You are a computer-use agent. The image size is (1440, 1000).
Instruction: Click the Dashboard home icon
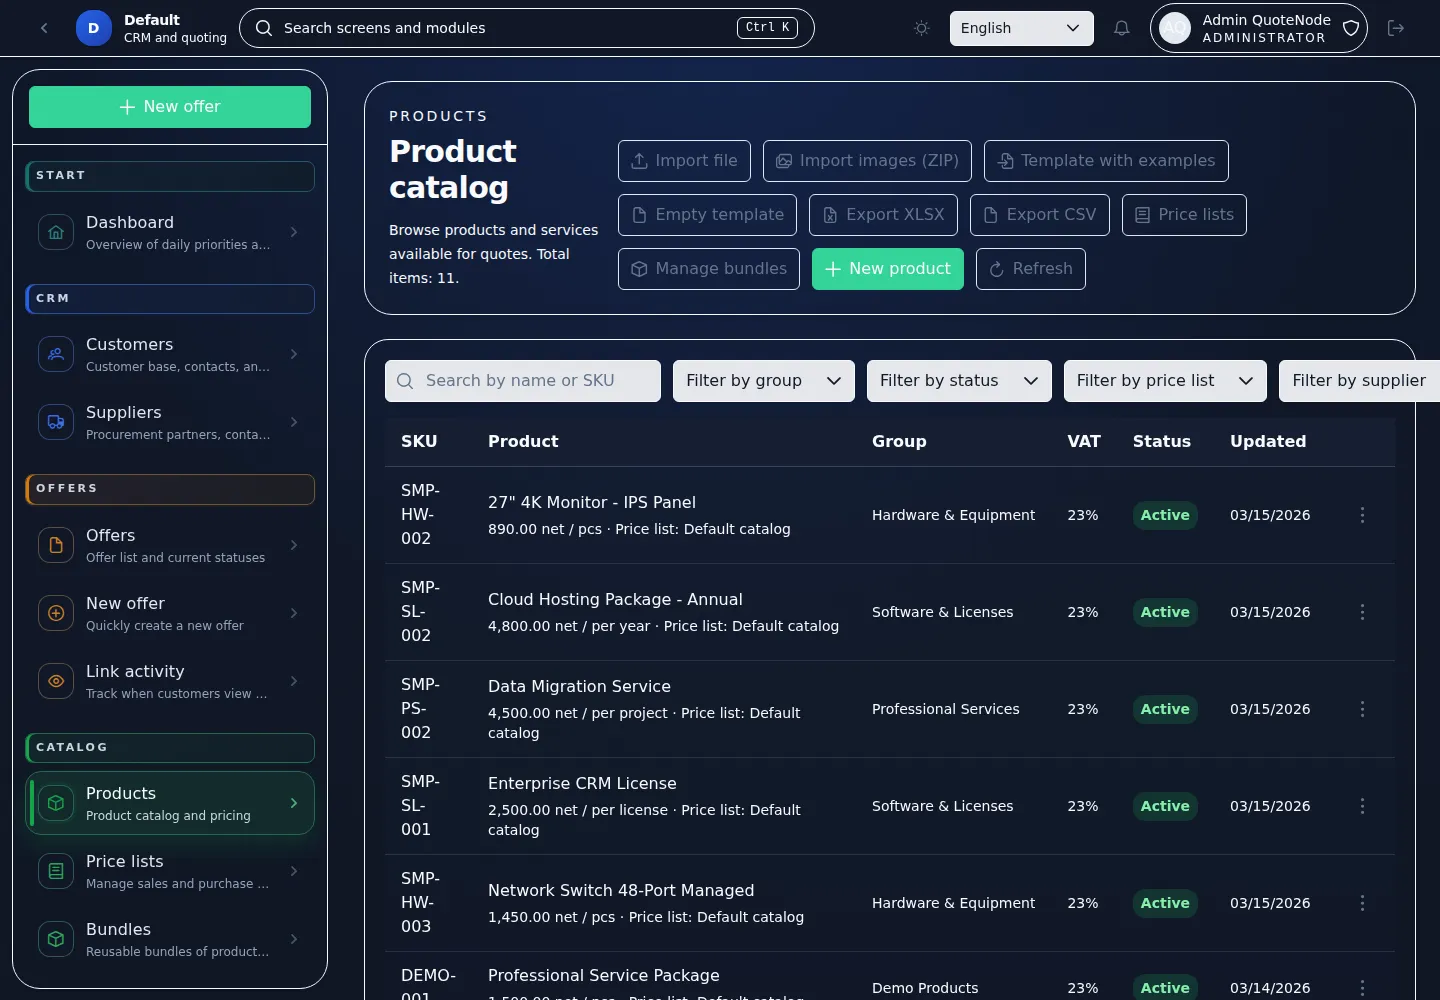pos(56,232)
